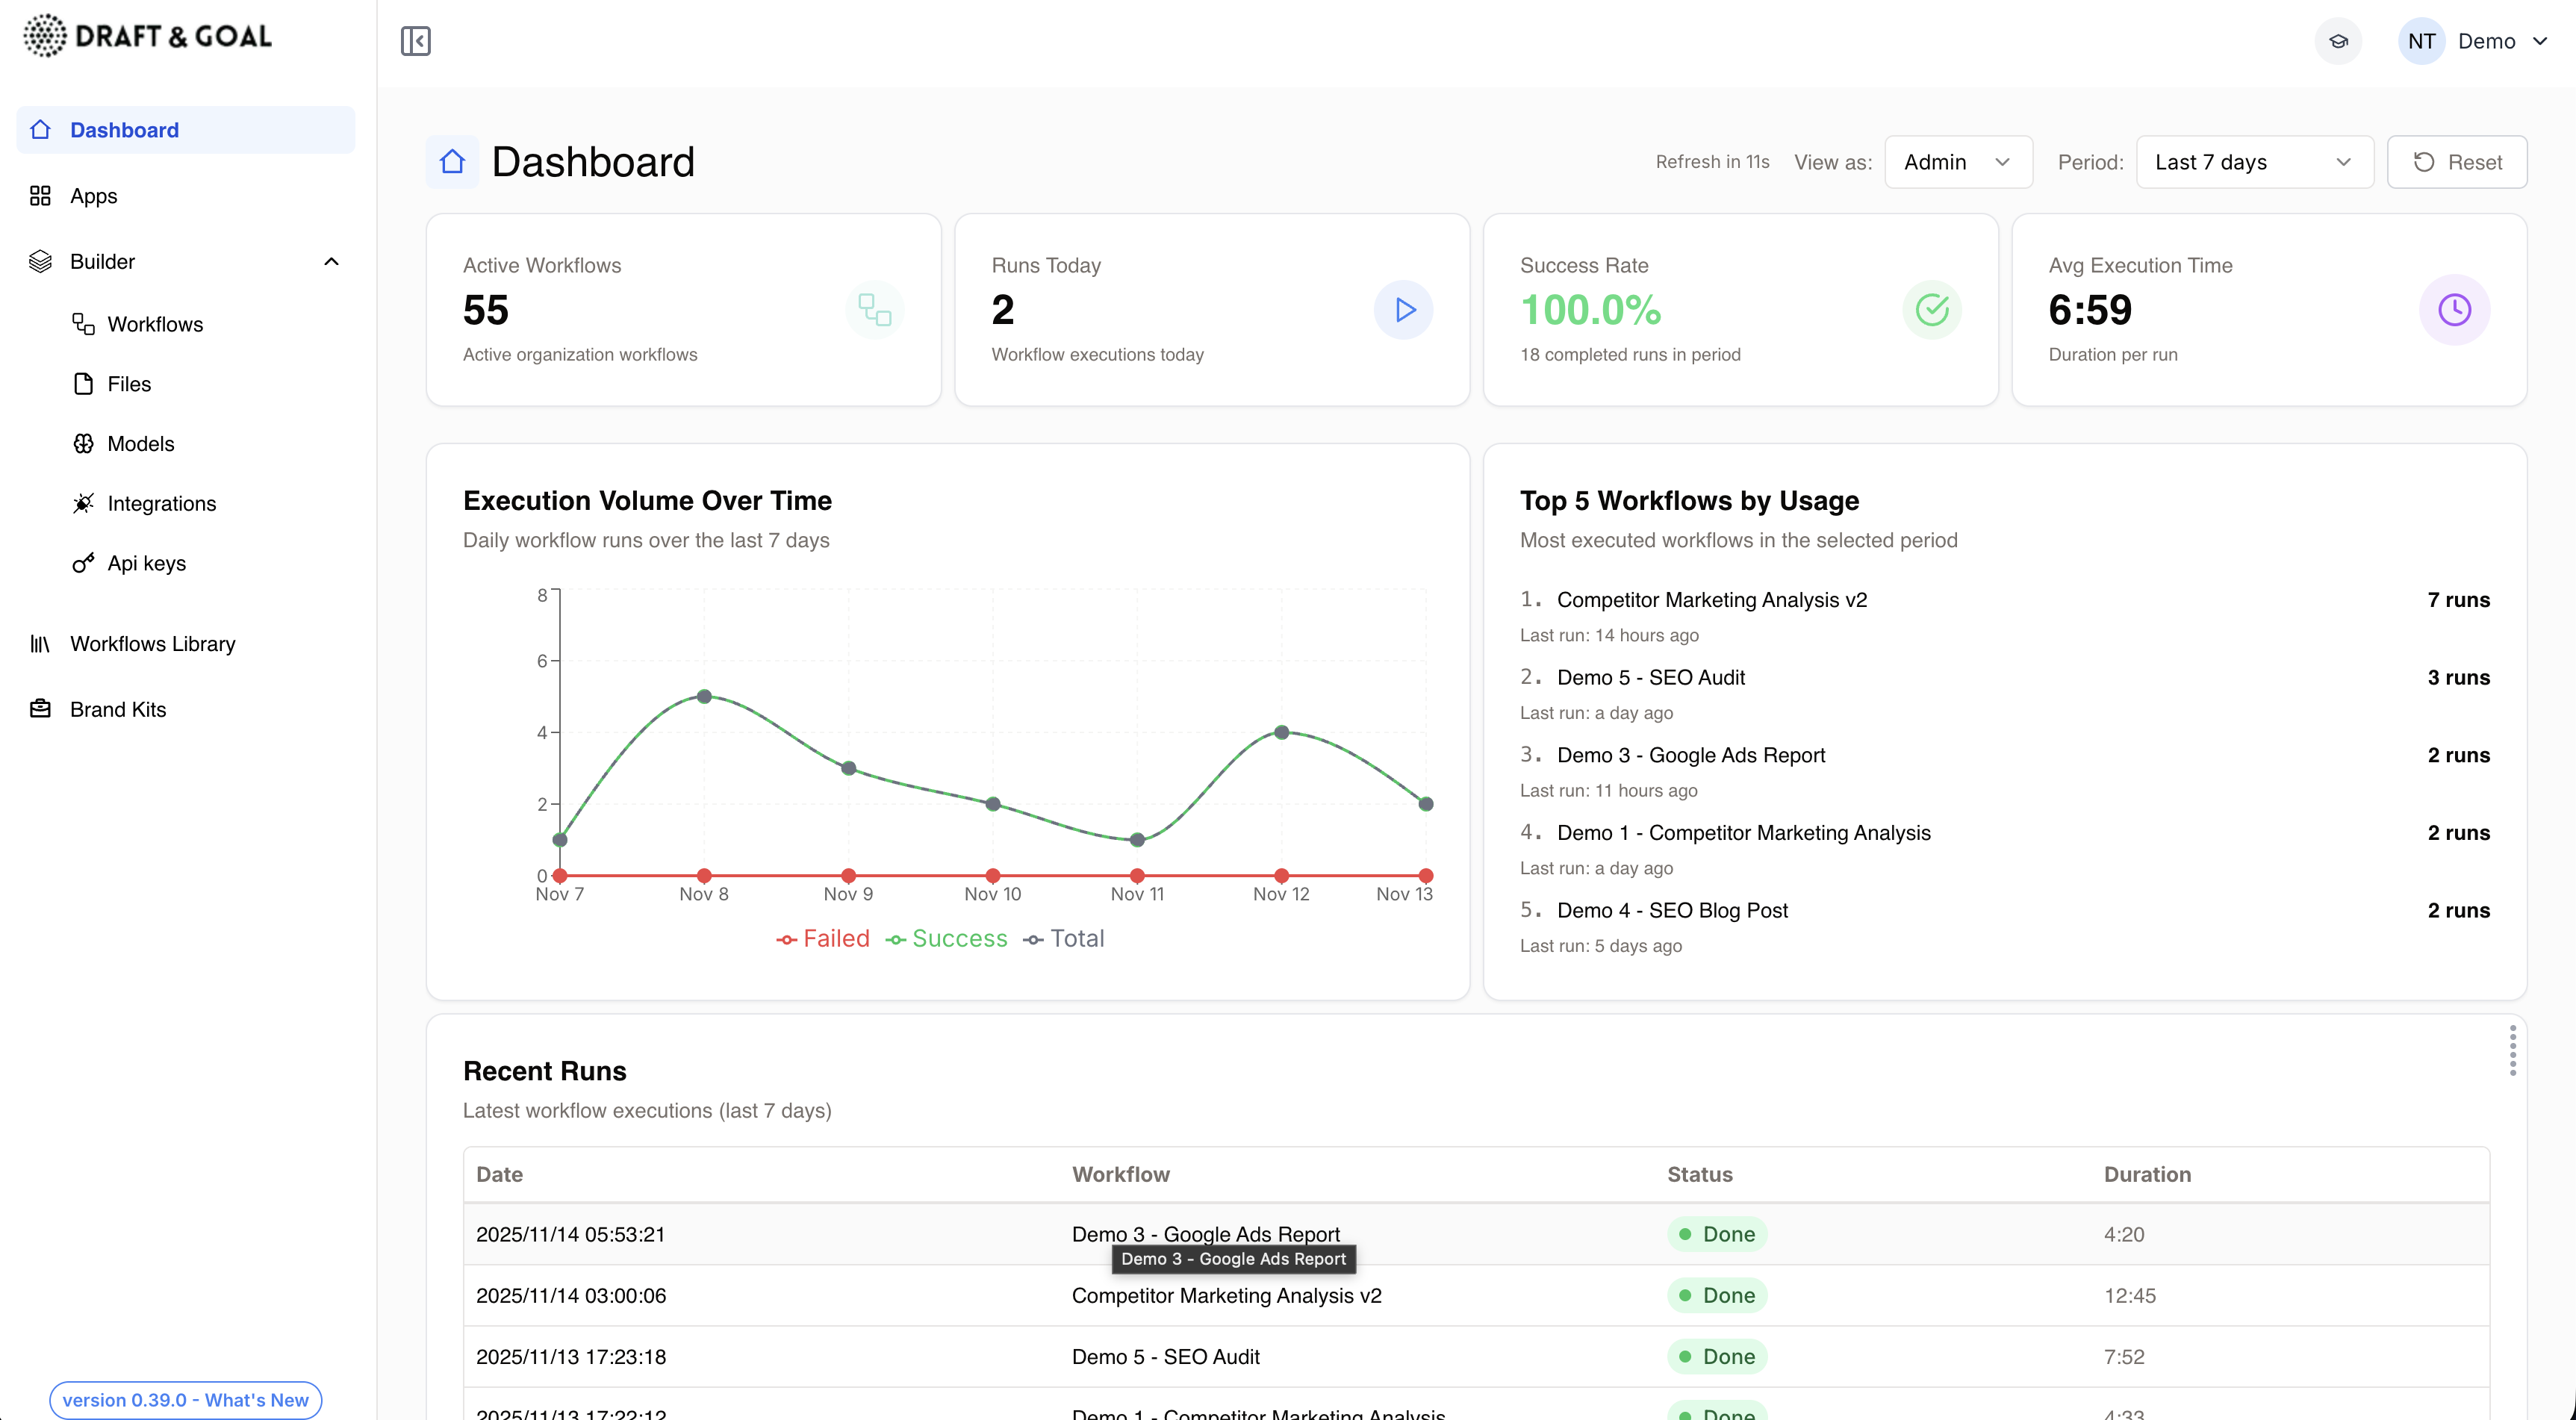2576x1420 pixels.
Task: Open Workflows Library from sidebar
Action: tap(152, 644)
